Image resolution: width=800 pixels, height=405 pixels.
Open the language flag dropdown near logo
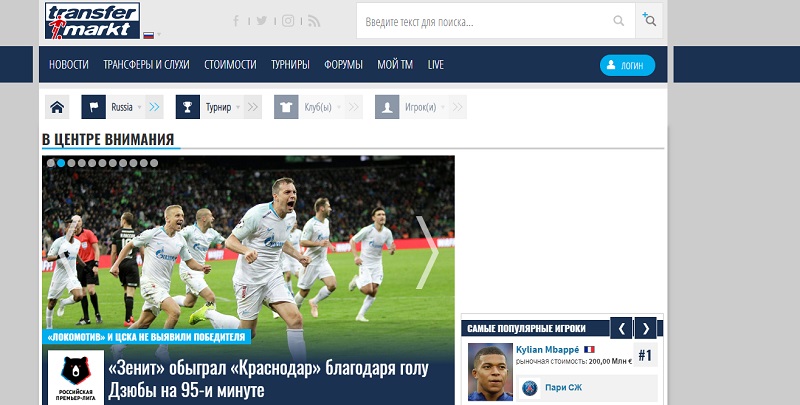point(152,35)
